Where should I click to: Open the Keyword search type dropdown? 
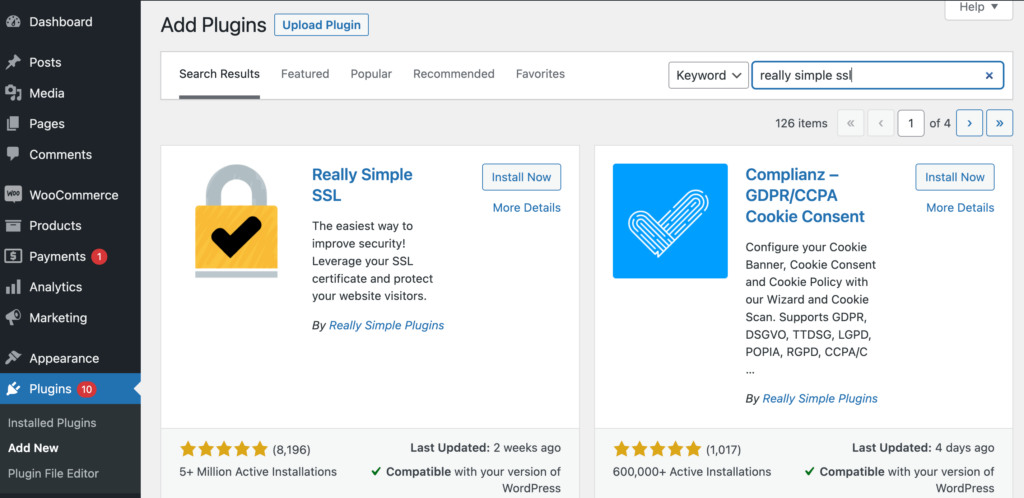(x=708, y=75)
